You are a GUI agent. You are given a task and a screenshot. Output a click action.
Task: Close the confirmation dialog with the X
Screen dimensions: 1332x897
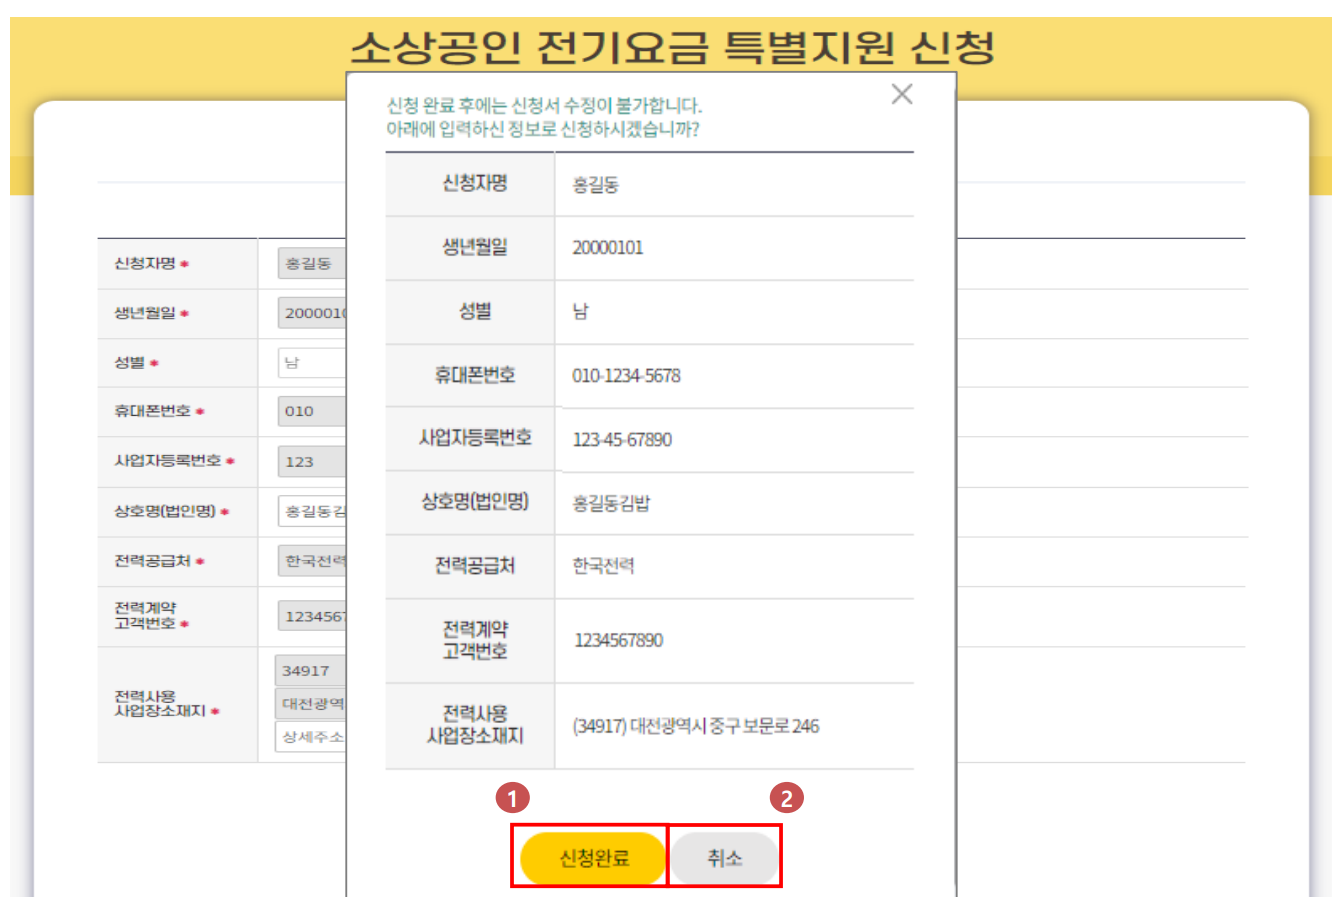pos(902,94)
